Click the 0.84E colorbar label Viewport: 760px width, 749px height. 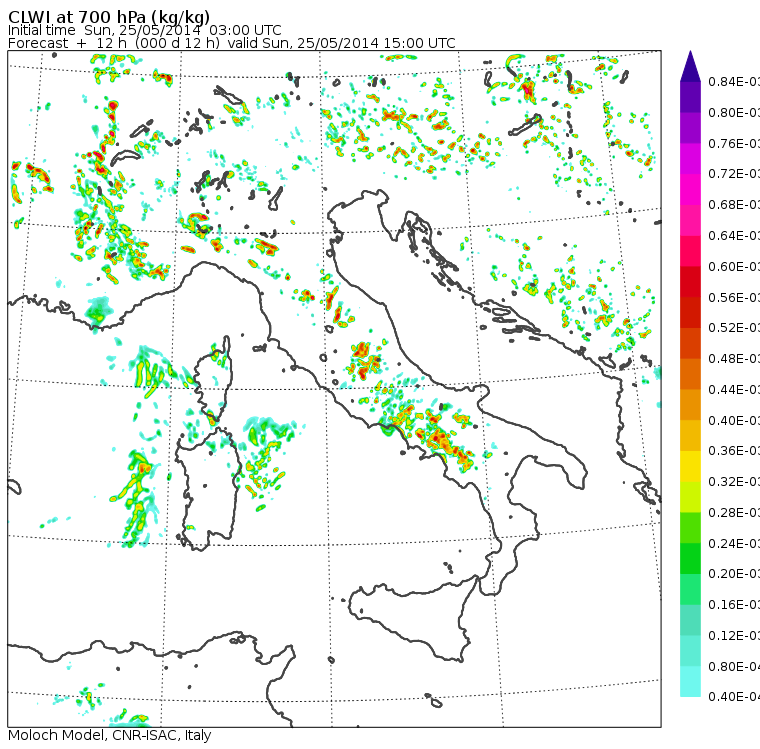[x=734, y=81]
